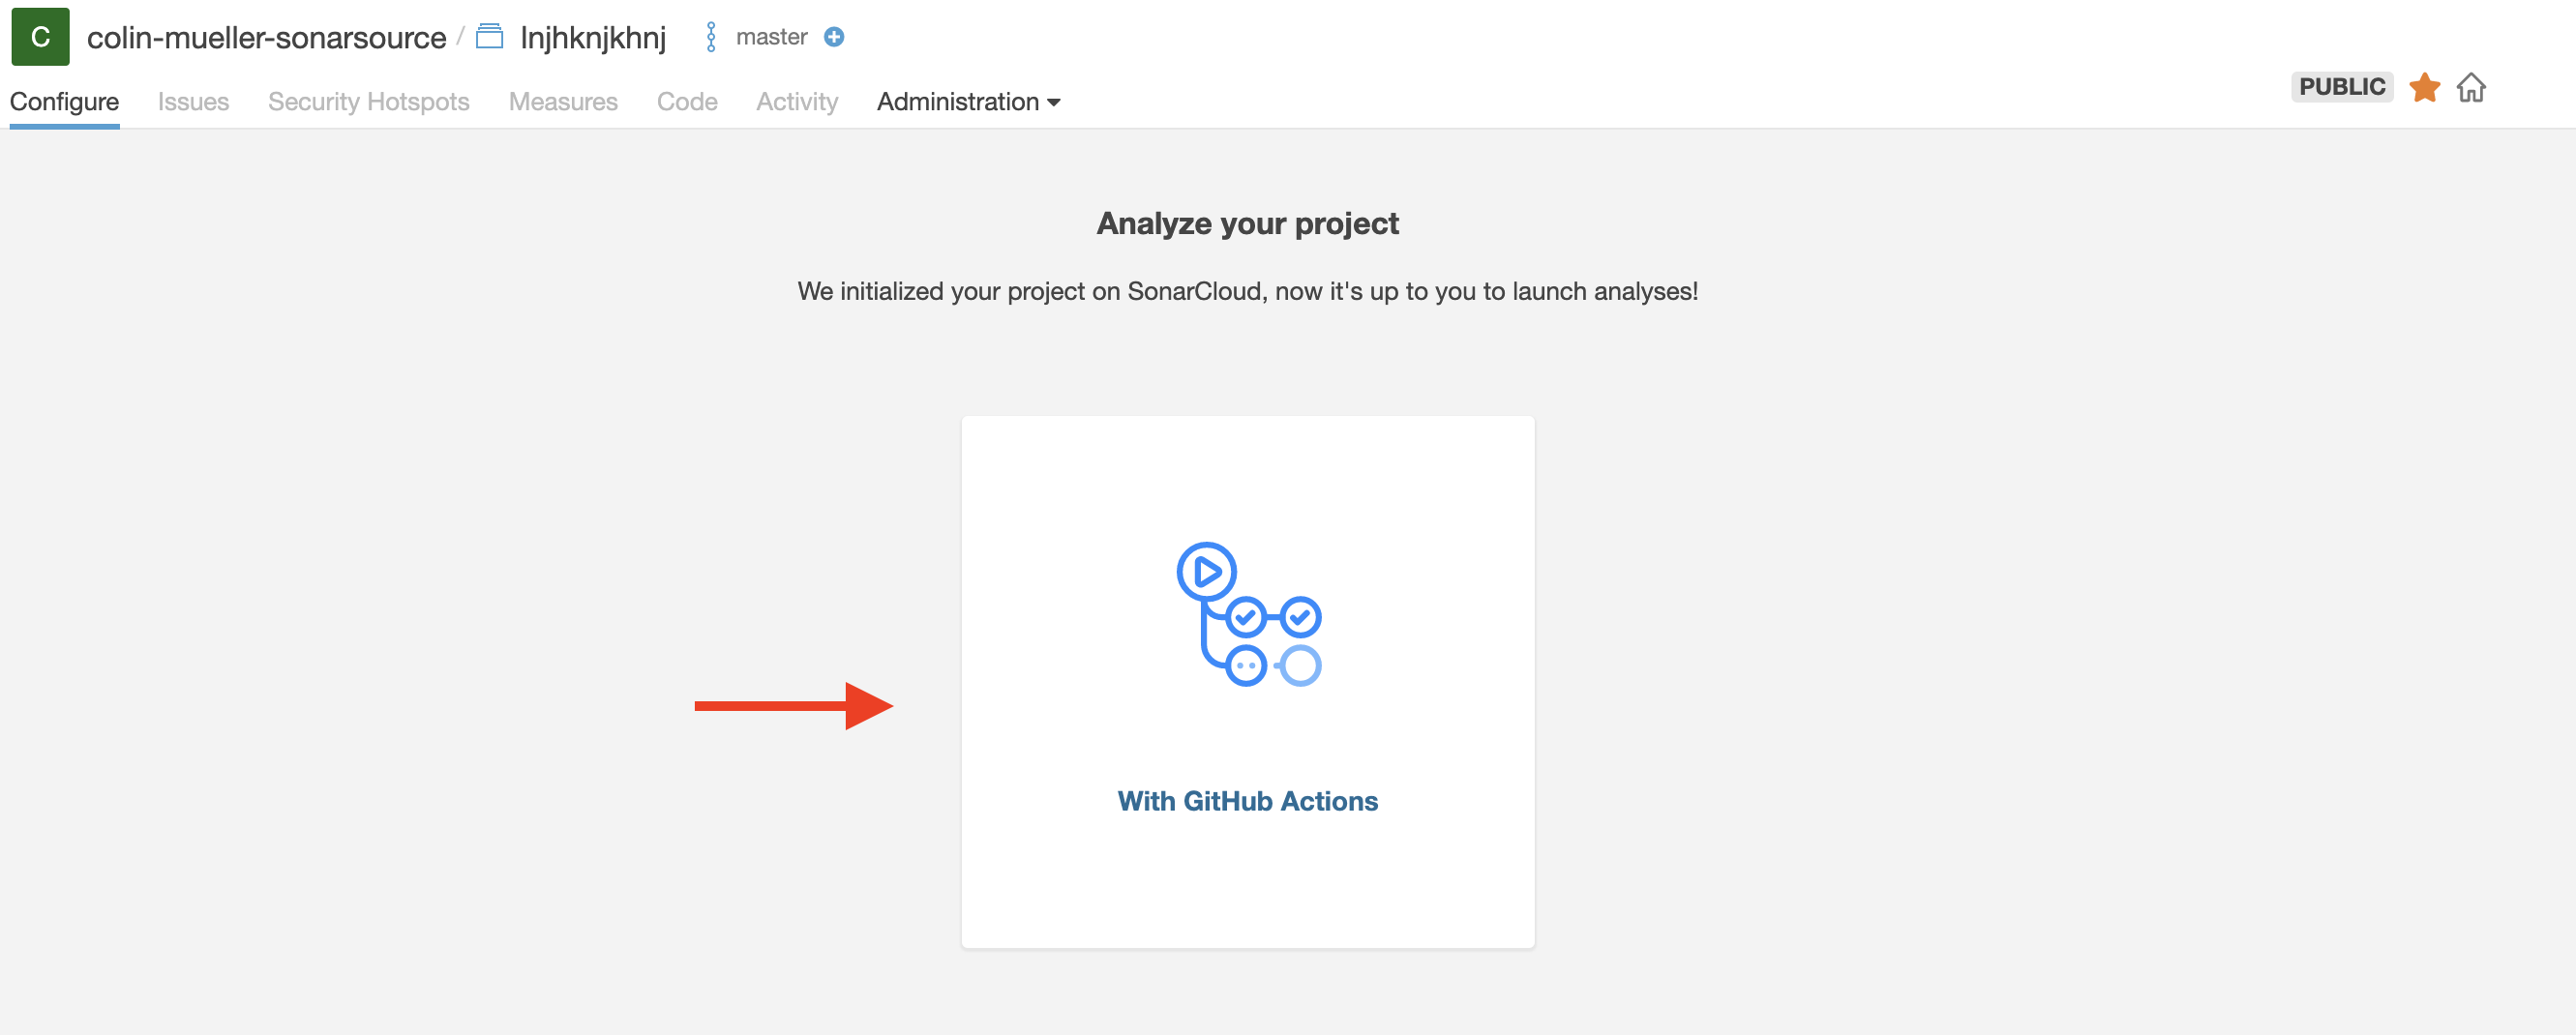
Task: Click the branch icon before master
Action: [x=711, y=37]
